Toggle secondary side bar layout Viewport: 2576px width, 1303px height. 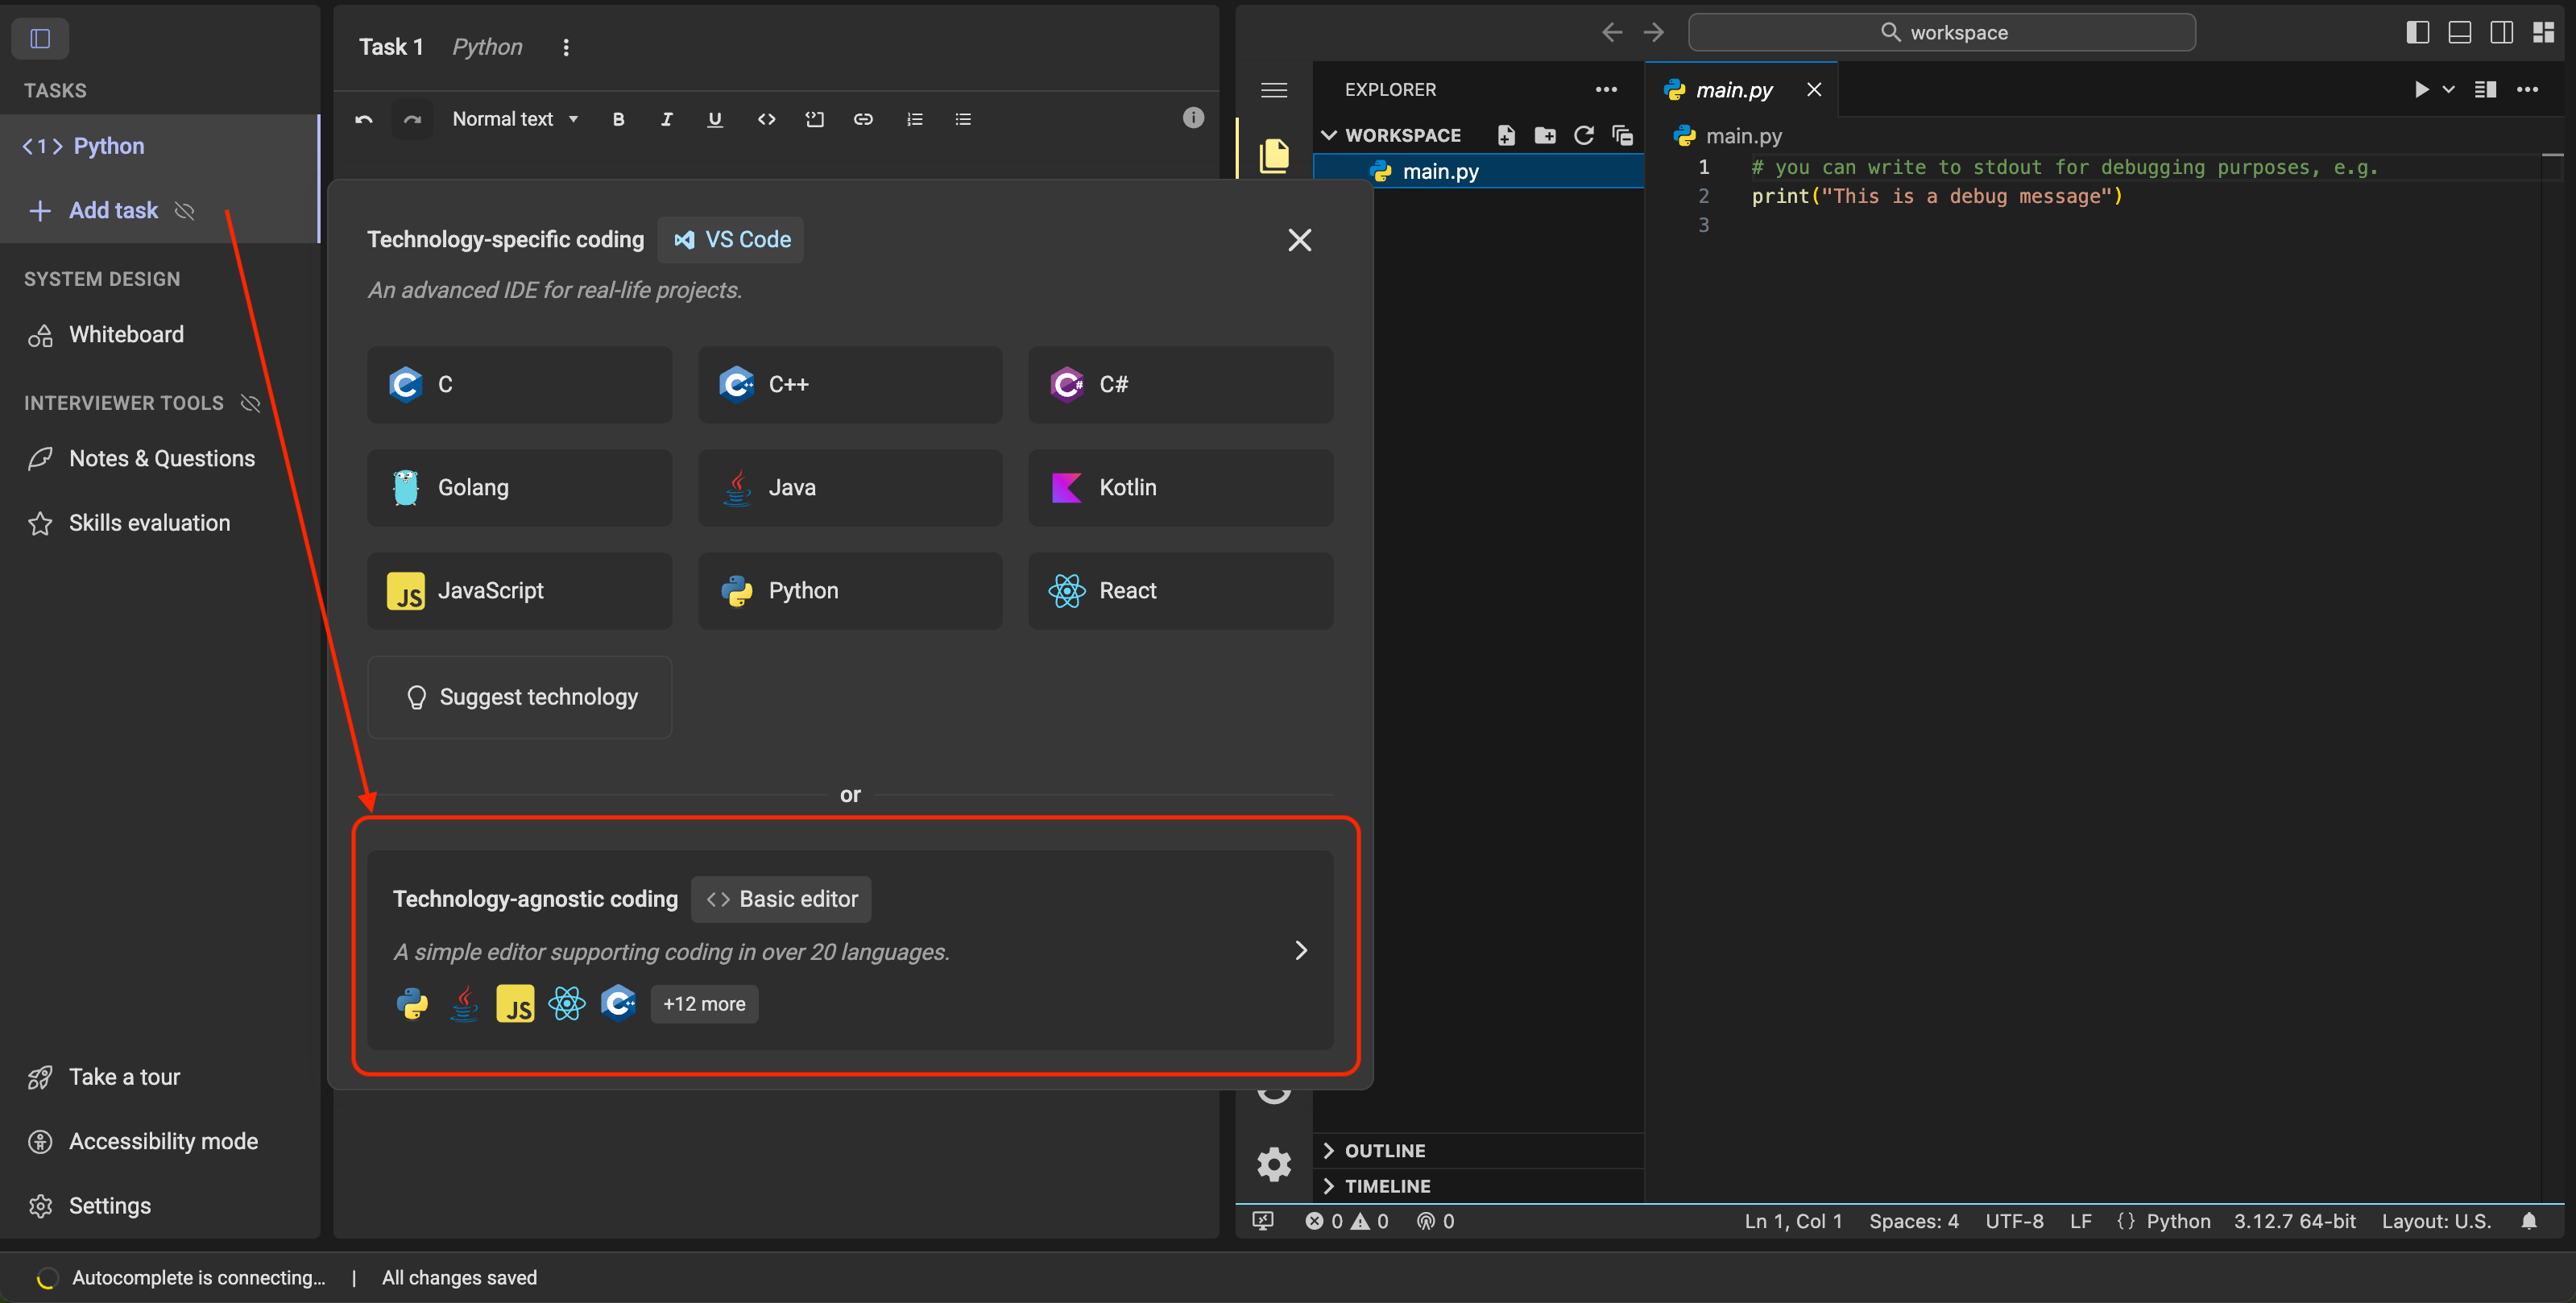(x=2502, y=32)
